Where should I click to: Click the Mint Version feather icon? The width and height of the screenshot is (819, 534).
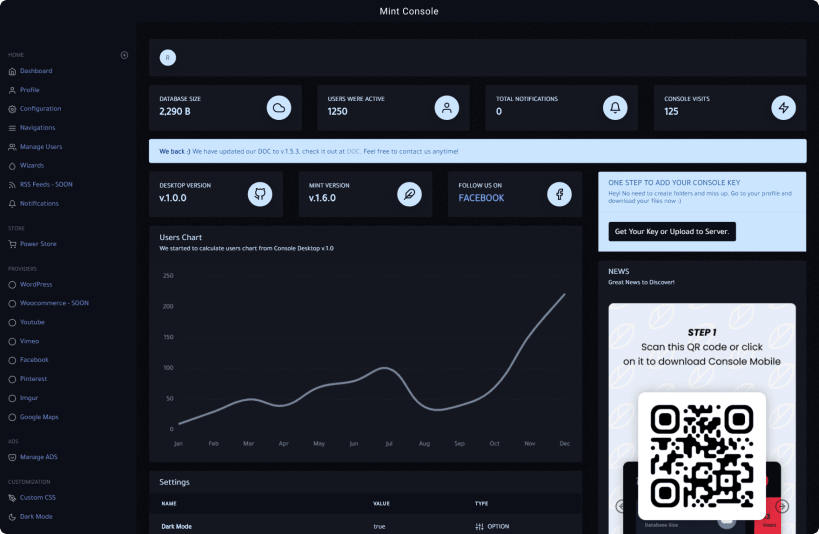click(x=410, y=194)
